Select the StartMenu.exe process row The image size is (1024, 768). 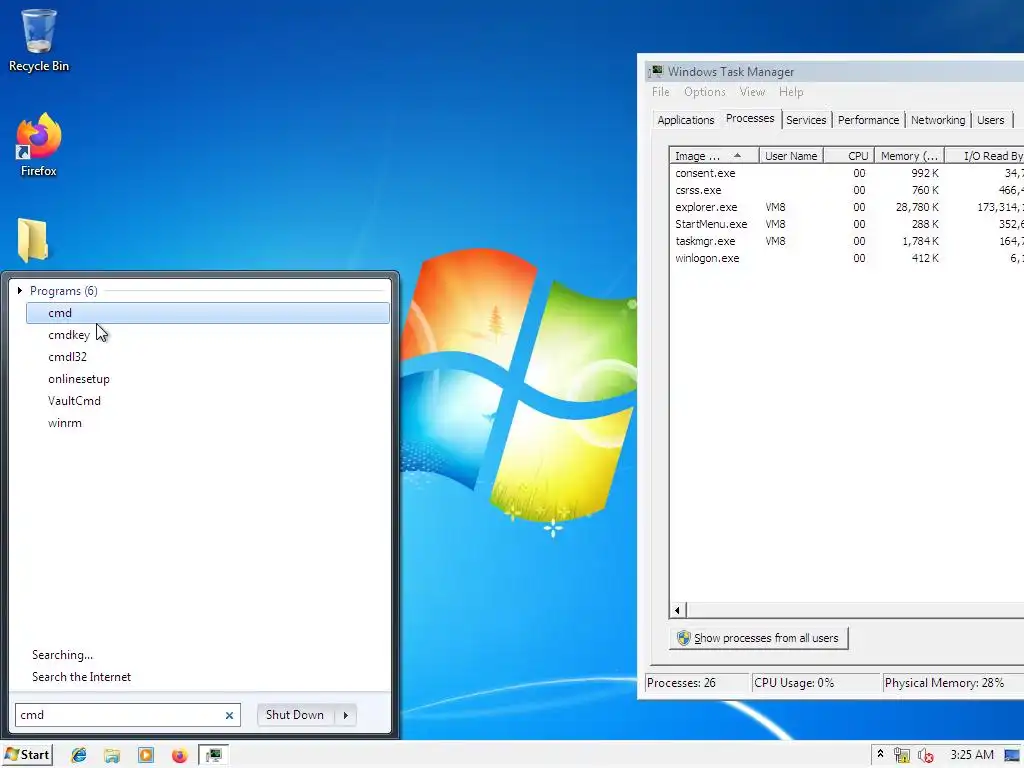[847, 224]
